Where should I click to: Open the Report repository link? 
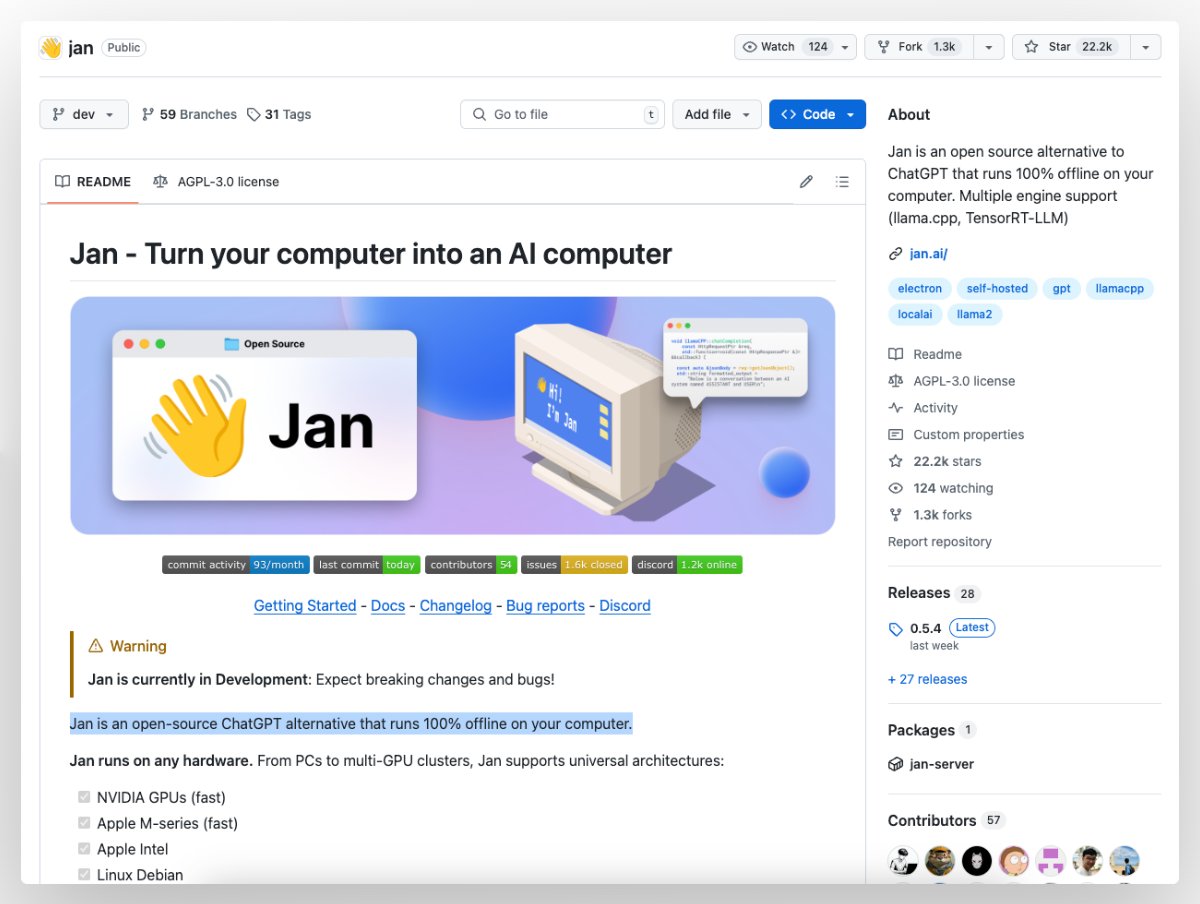tap(940, 542)
